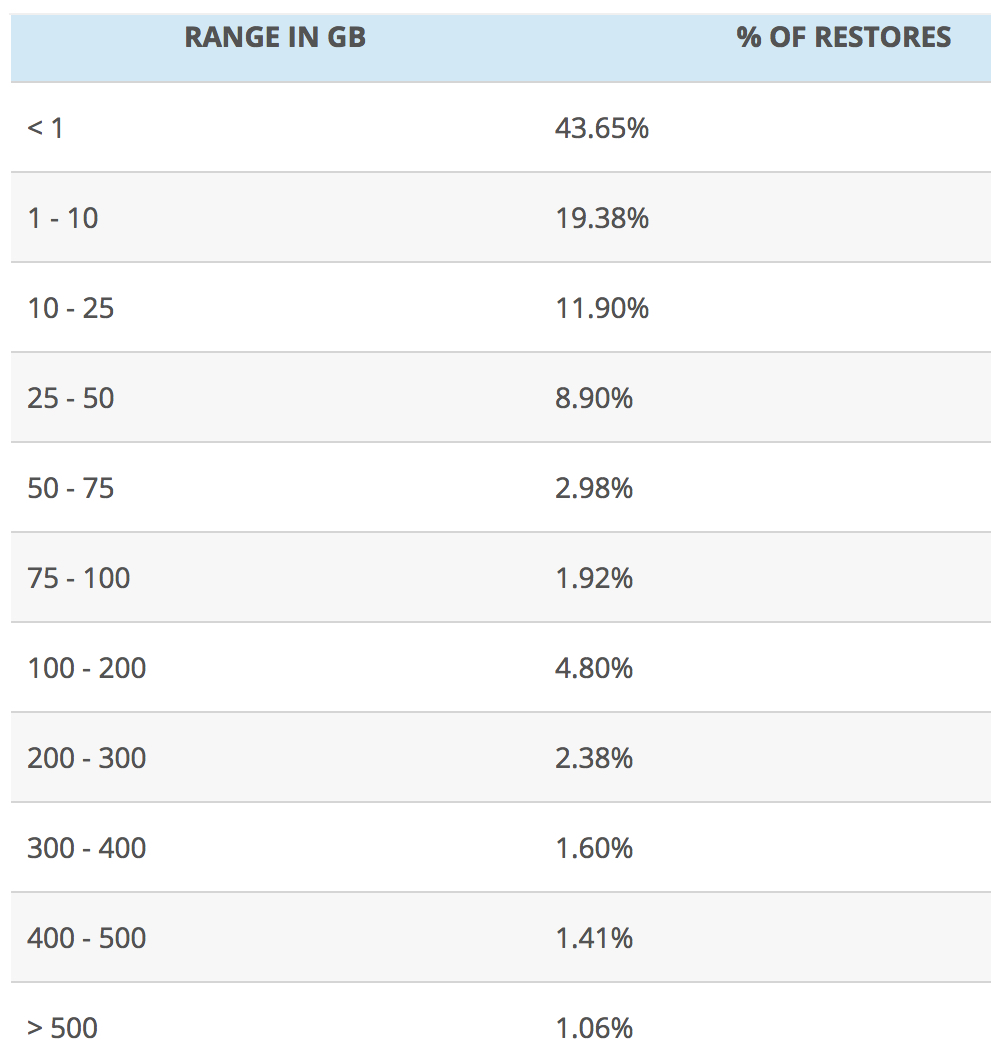Click the 43.65% value
The height and width of the screenshot is (1061, 991).
click(x=602, y=128)
